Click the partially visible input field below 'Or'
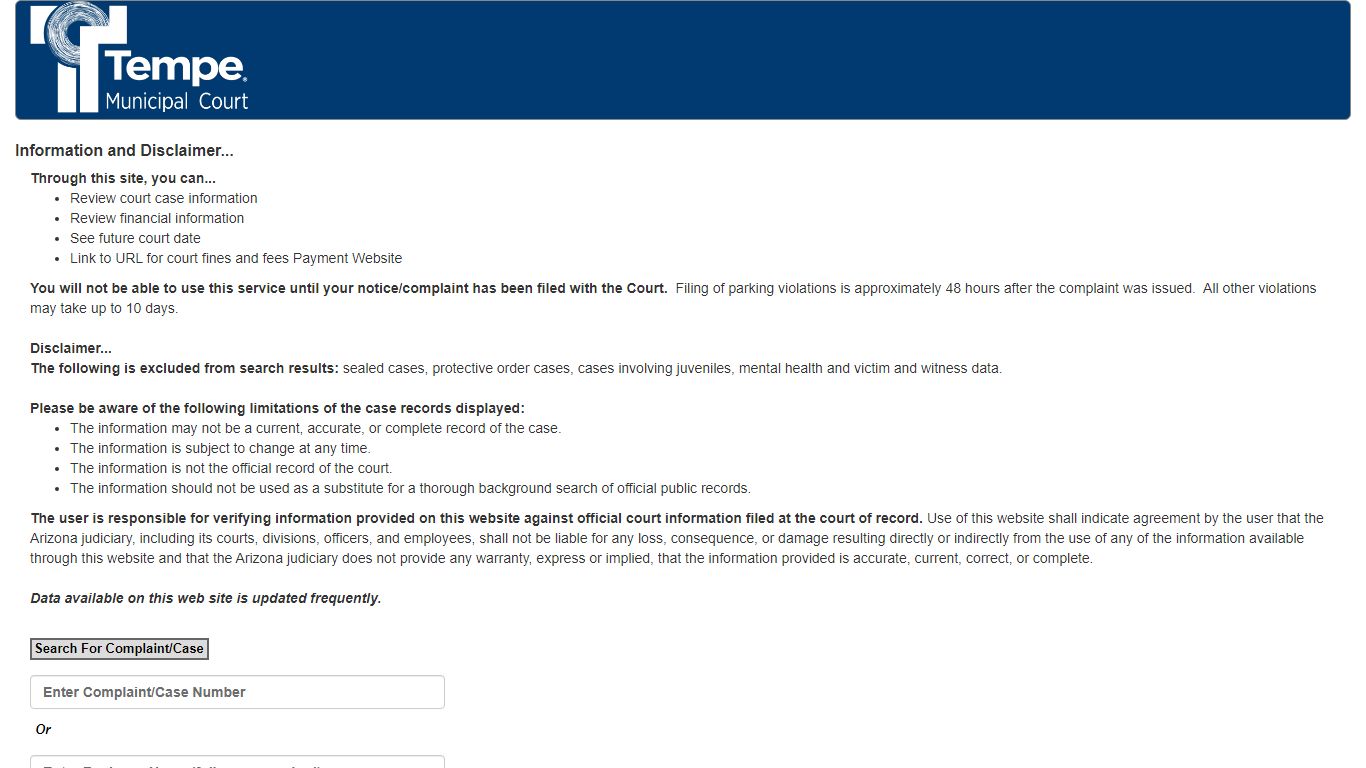This screenshot has width=1366, height=768. (237, 762)
